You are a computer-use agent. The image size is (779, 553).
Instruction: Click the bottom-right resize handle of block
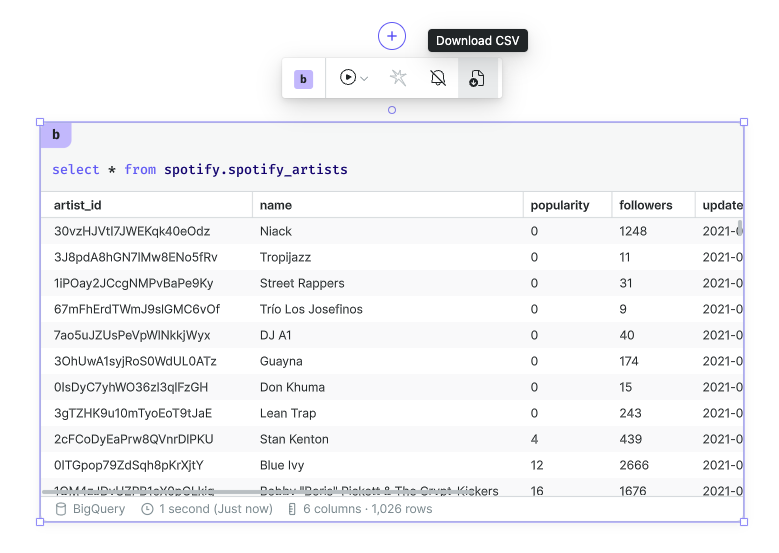pyautogui.click(x=744, y=522)
